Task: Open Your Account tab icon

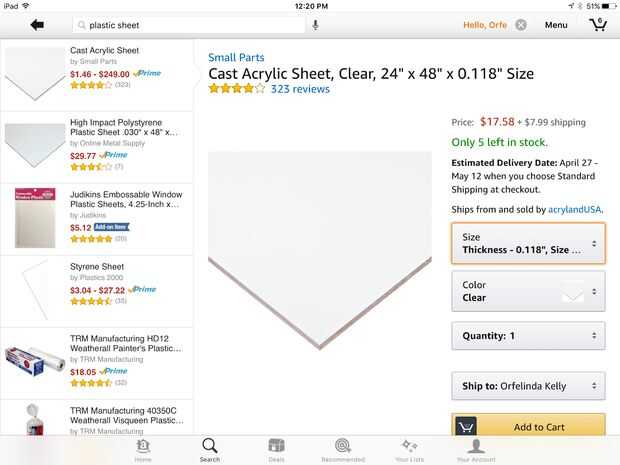Action: click(476, 449)
